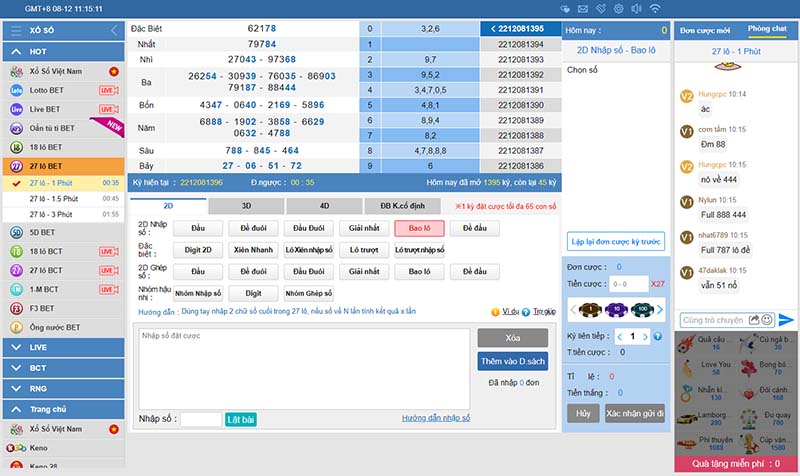Open Hướng dẫn nhập số link
This screenshot has width=800, height=476.
point(436,418)
